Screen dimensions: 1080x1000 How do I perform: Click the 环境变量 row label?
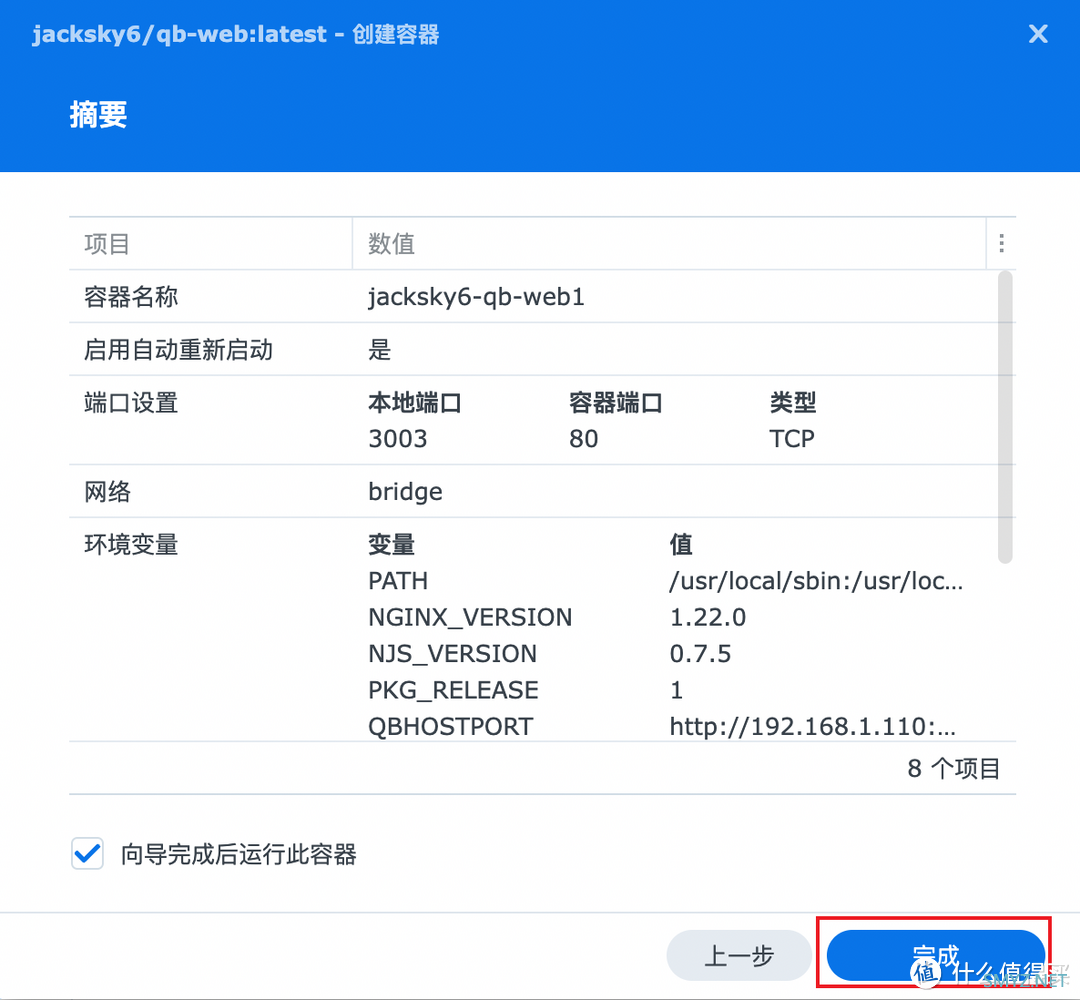tap(131, 545)
